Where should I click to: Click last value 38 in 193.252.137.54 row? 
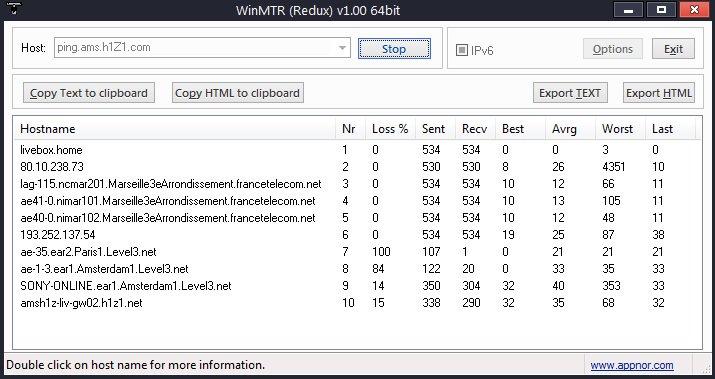point(658,234)
